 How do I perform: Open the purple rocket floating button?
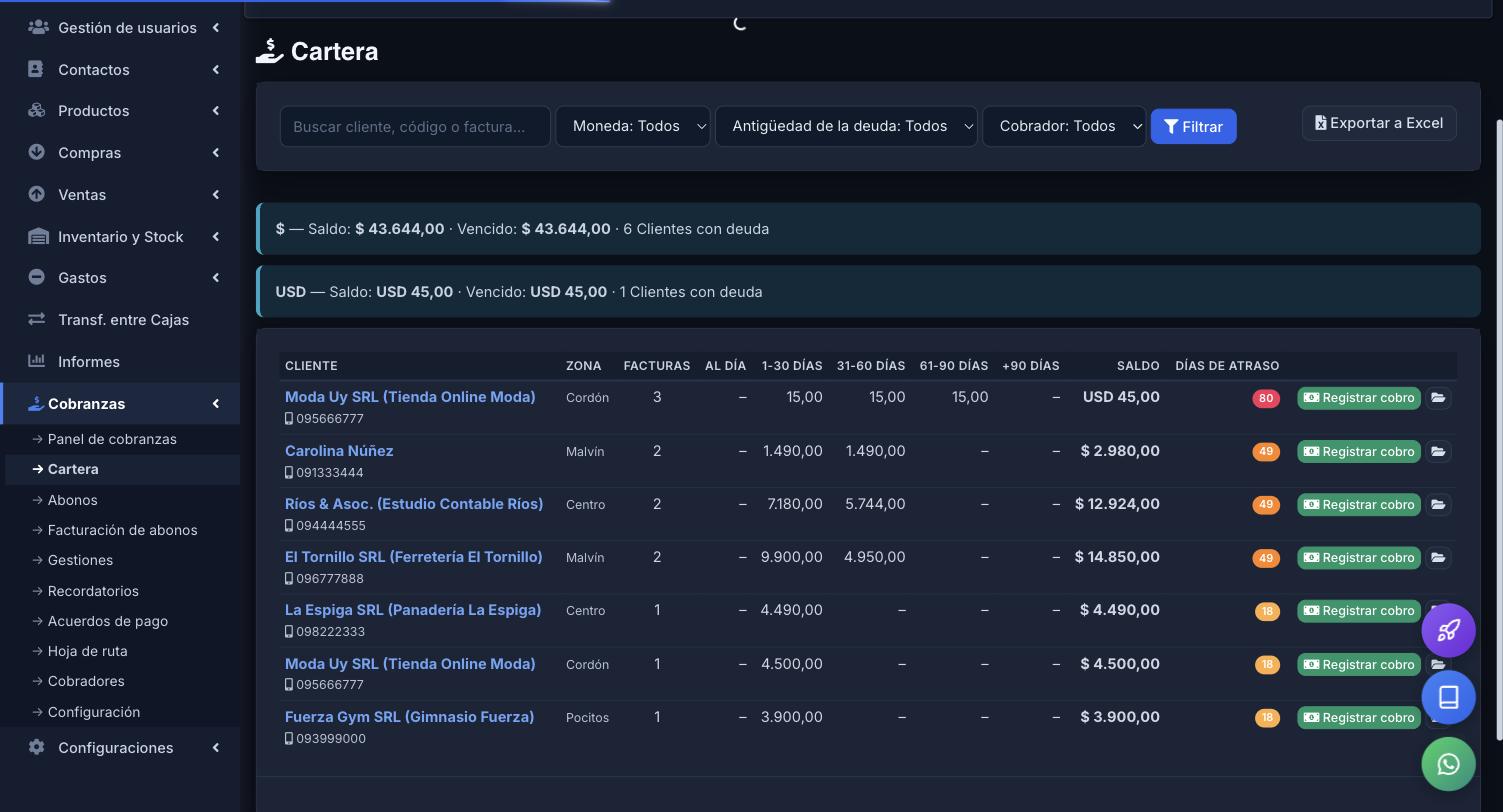click(x=1448, y=630)
